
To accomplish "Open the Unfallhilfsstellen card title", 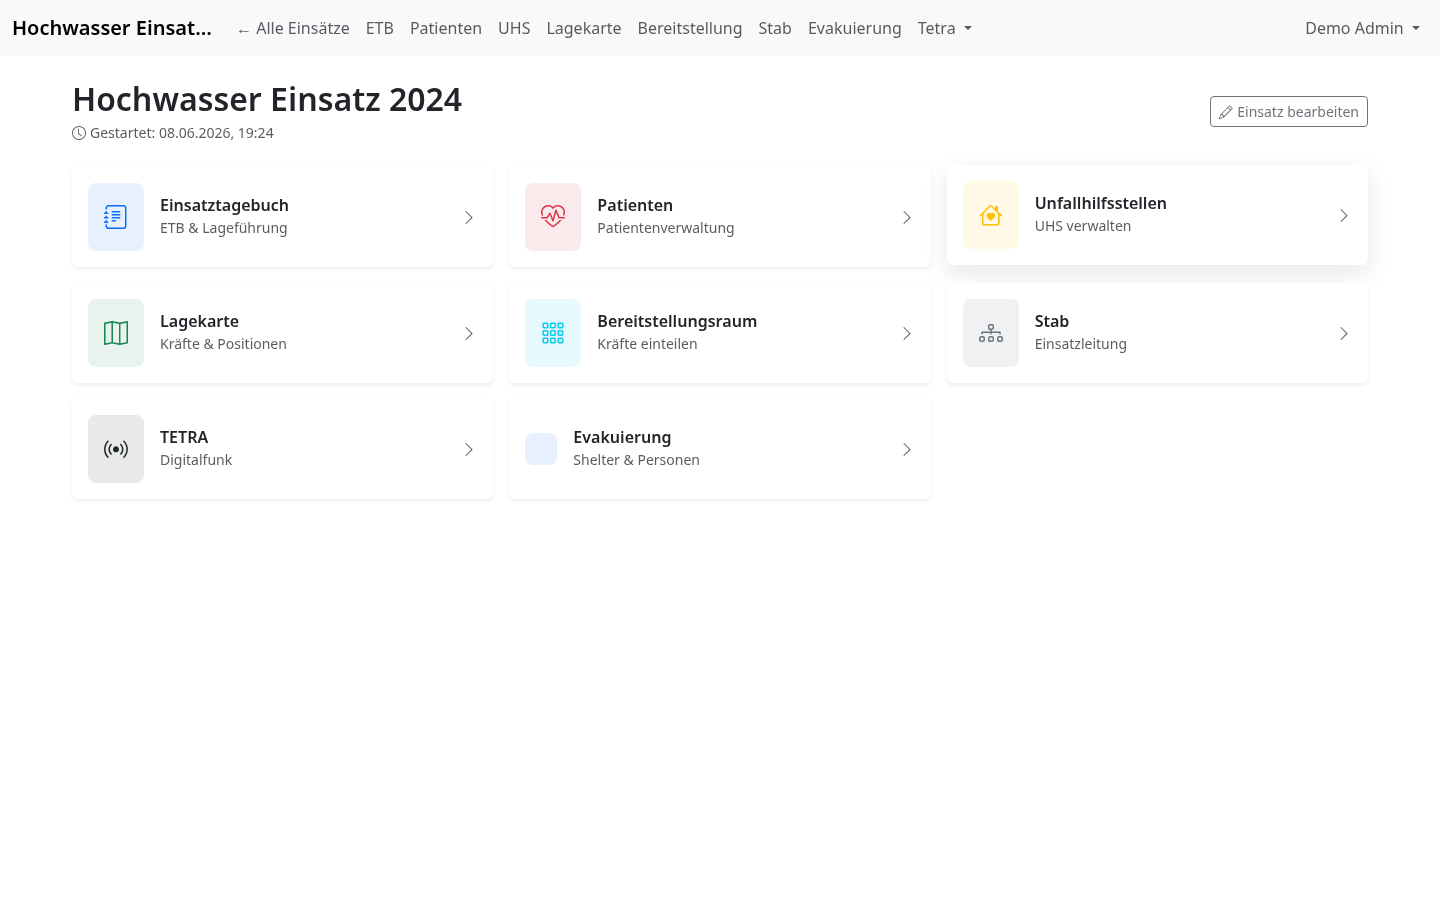I will pos(1101,203).
